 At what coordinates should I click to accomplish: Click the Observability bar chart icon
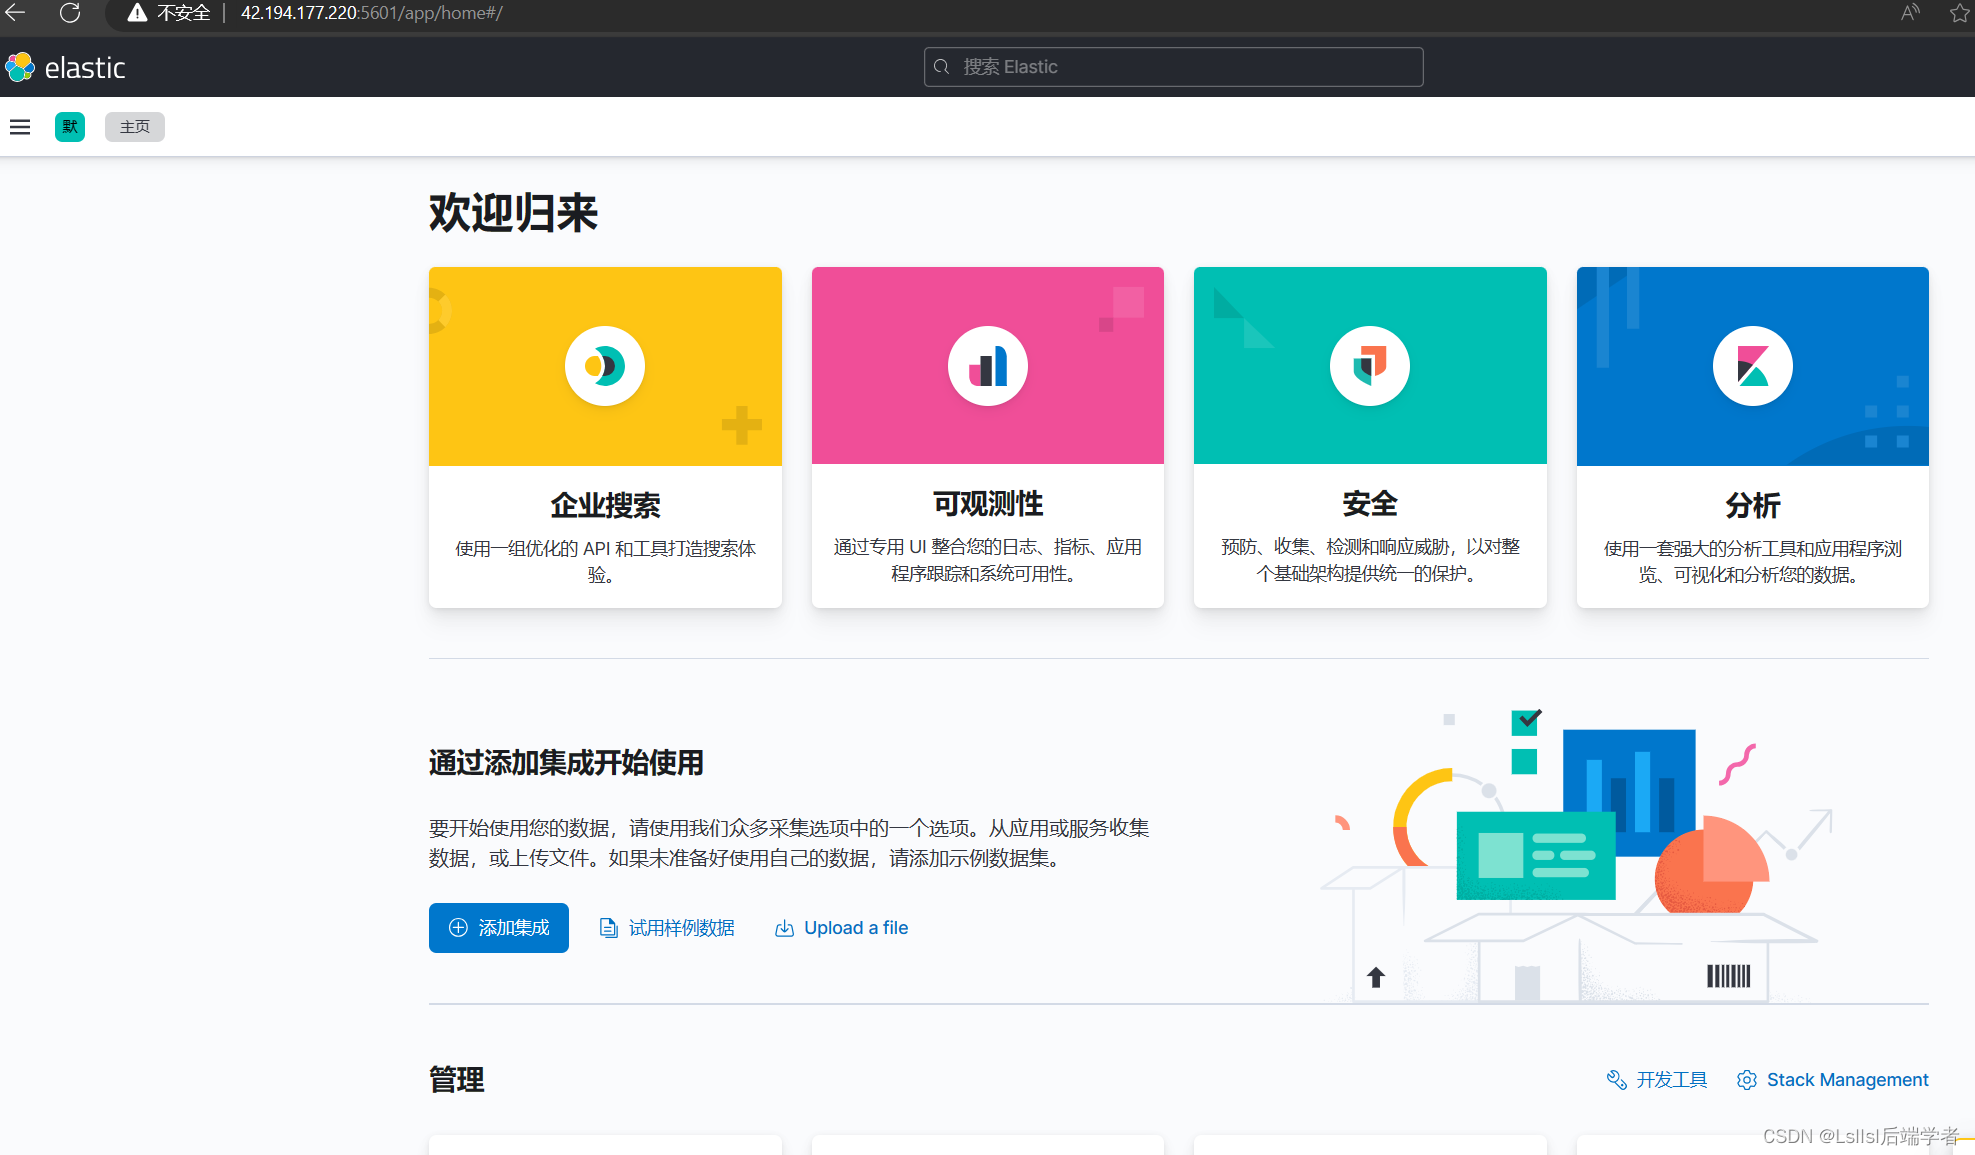[x=988, y=366]
